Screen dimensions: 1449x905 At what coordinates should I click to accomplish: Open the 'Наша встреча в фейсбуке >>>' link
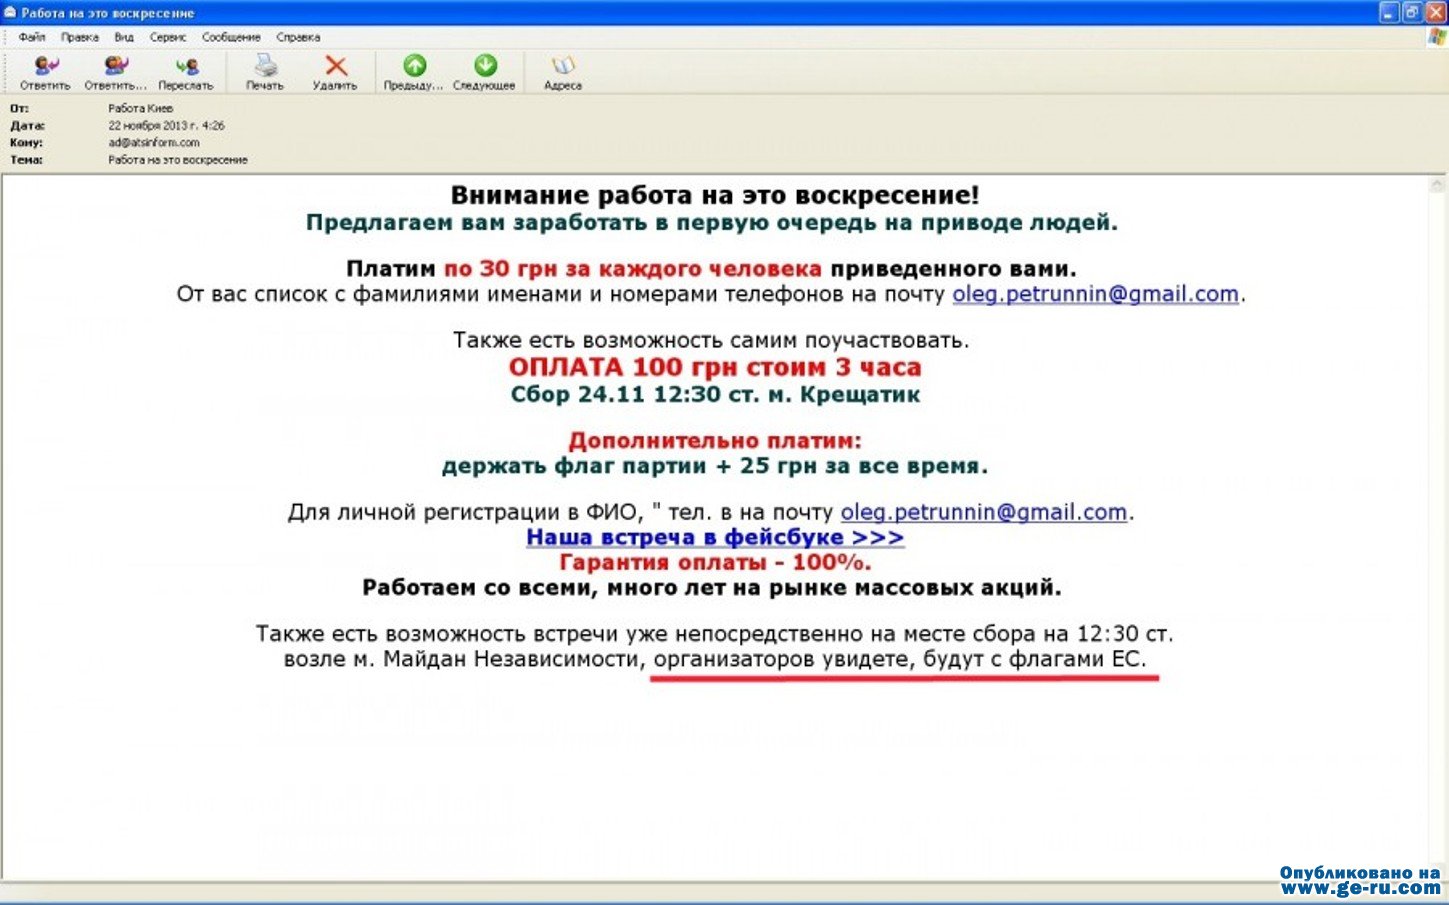pyautogui.click(x=715, y=537)
